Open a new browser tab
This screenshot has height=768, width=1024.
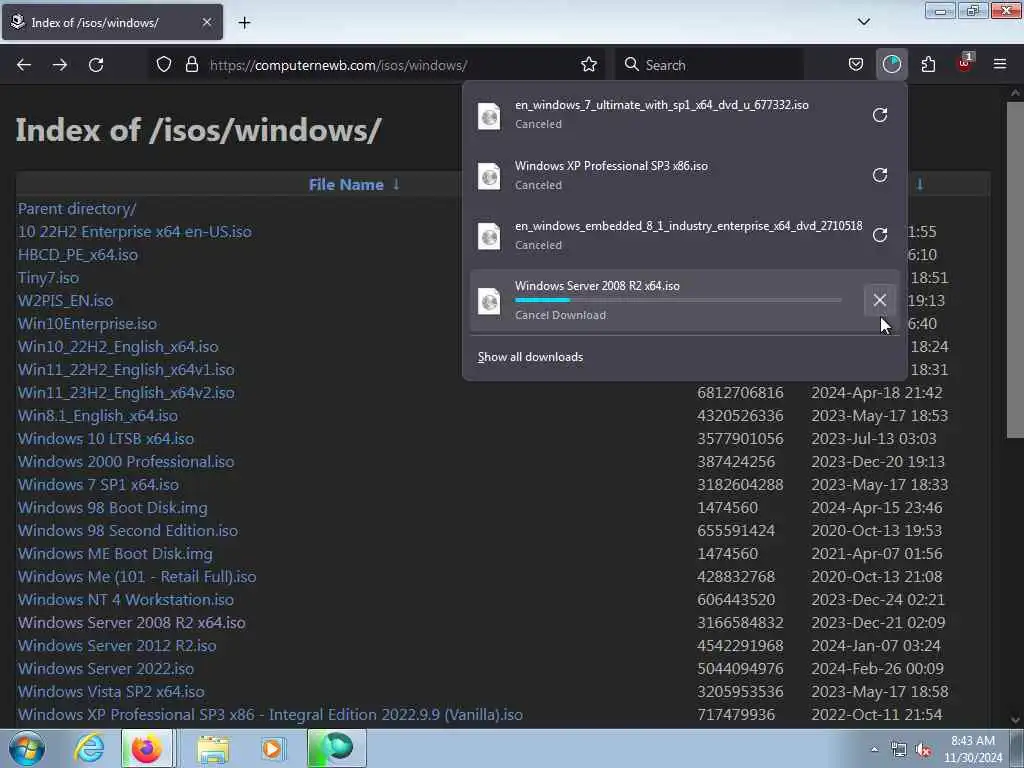point(244,23)
